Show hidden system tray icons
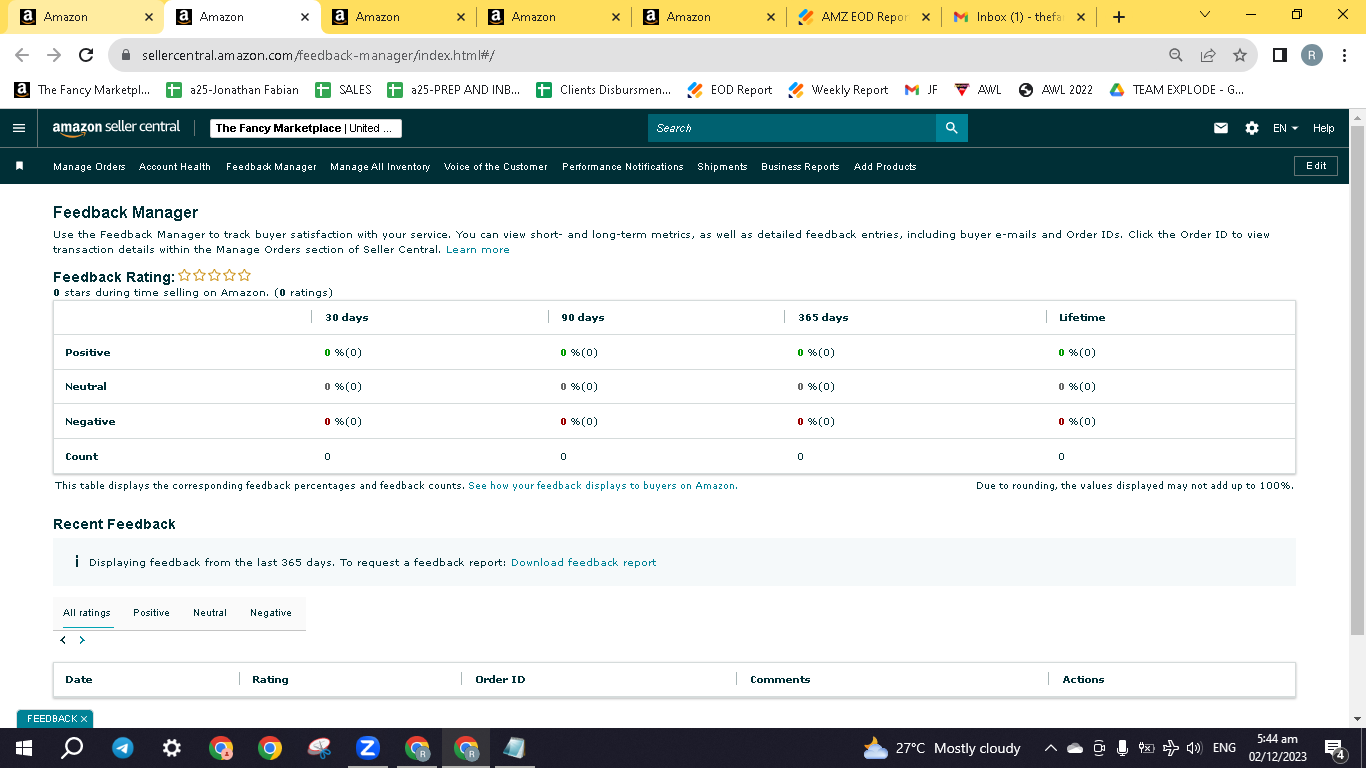The width and height of the screenshot is (1366, 768). (1050, 748)
